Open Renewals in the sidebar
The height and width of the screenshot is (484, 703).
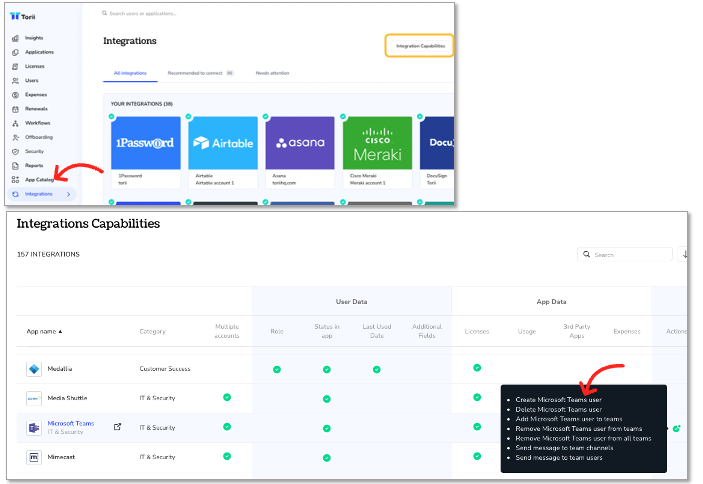(x=36, y=109)
